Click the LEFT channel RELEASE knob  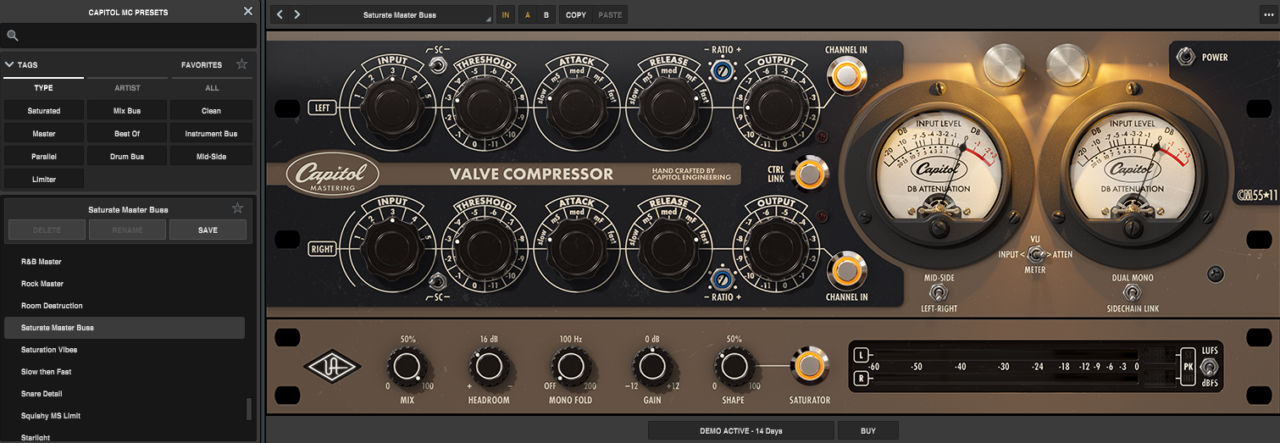668,106
